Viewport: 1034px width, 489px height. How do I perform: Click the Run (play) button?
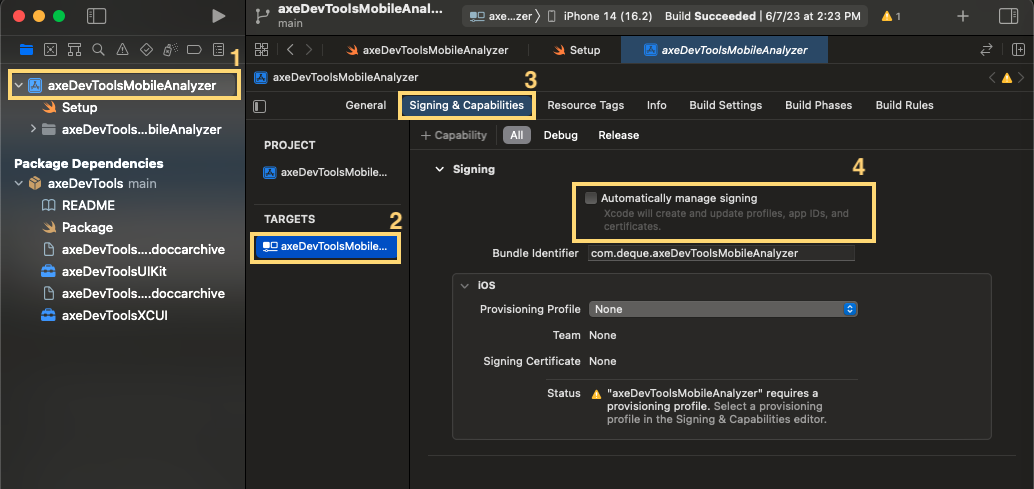tap(218, 16)
